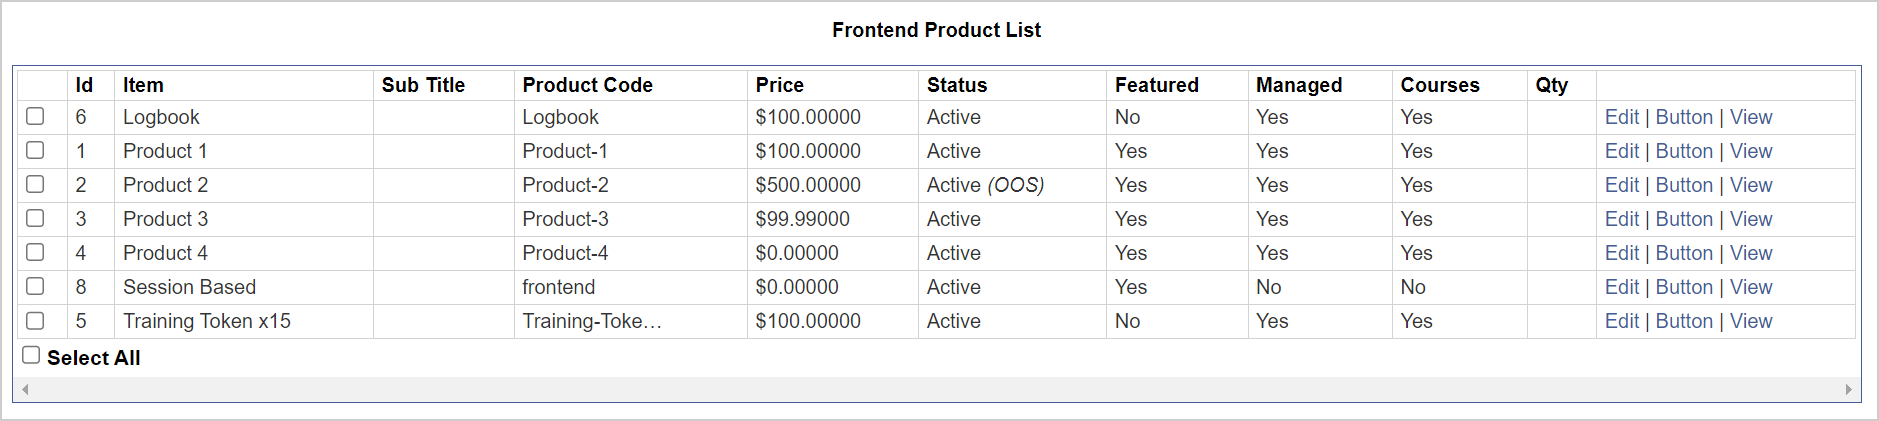Click the Item column header
This screenshot has height=421, width=1879.
coord(143,85)
